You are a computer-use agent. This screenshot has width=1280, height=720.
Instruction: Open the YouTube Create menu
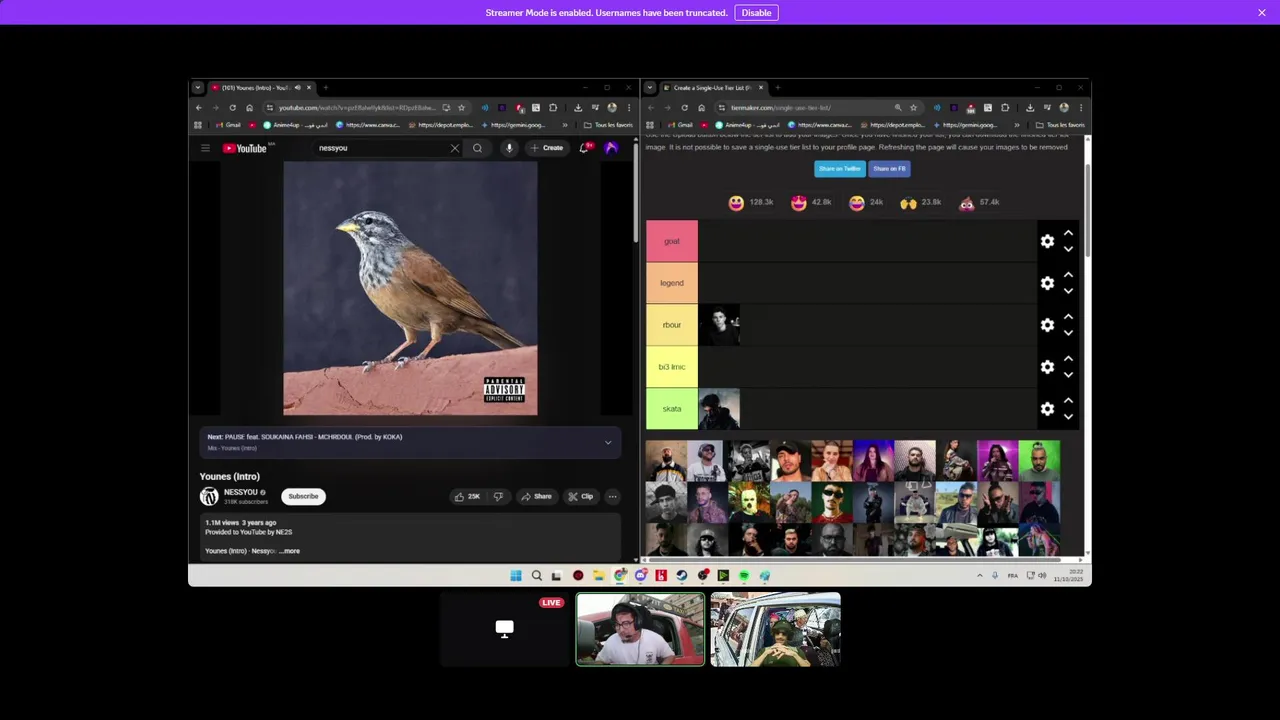[547, 148]
